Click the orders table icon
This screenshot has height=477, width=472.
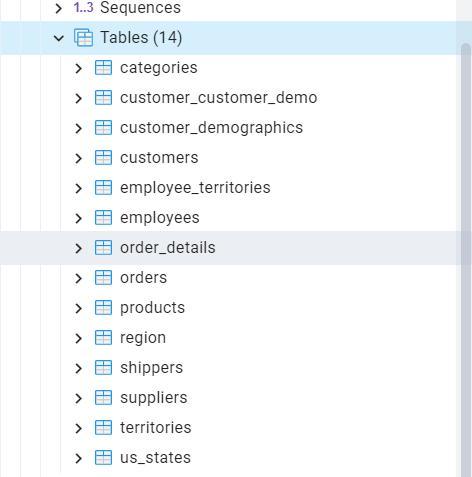click(103, 278)
